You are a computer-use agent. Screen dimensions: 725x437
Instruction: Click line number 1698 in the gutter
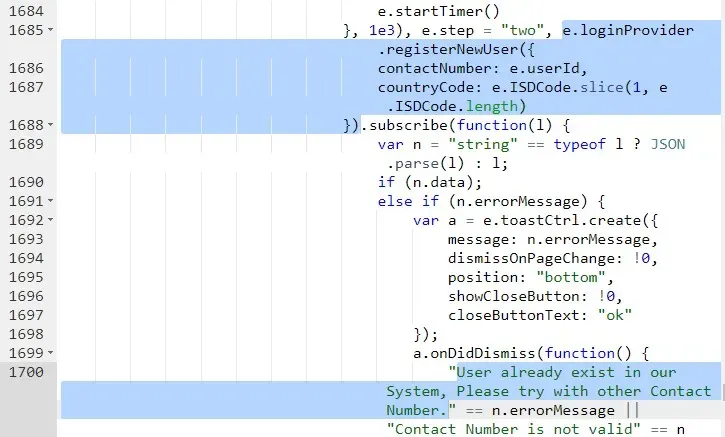tap(26, 333)
